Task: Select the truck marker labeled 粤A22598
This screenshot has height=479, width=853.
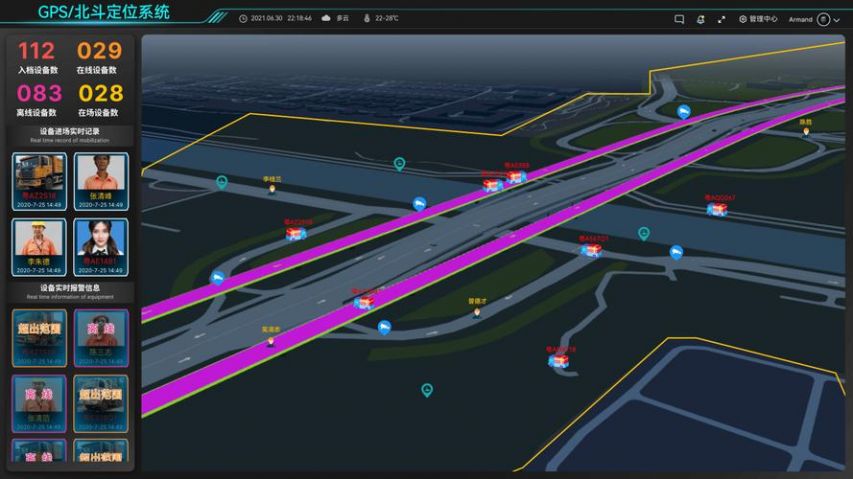Action: 296,234
